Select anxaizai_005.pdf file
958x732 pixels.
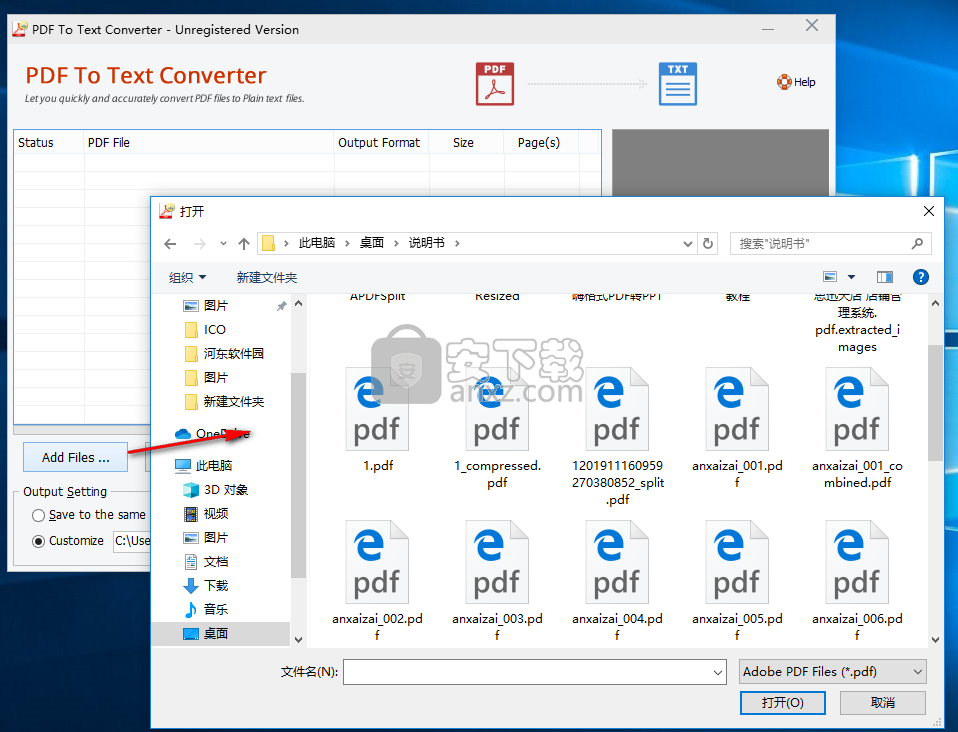click(x=737, y=580)
